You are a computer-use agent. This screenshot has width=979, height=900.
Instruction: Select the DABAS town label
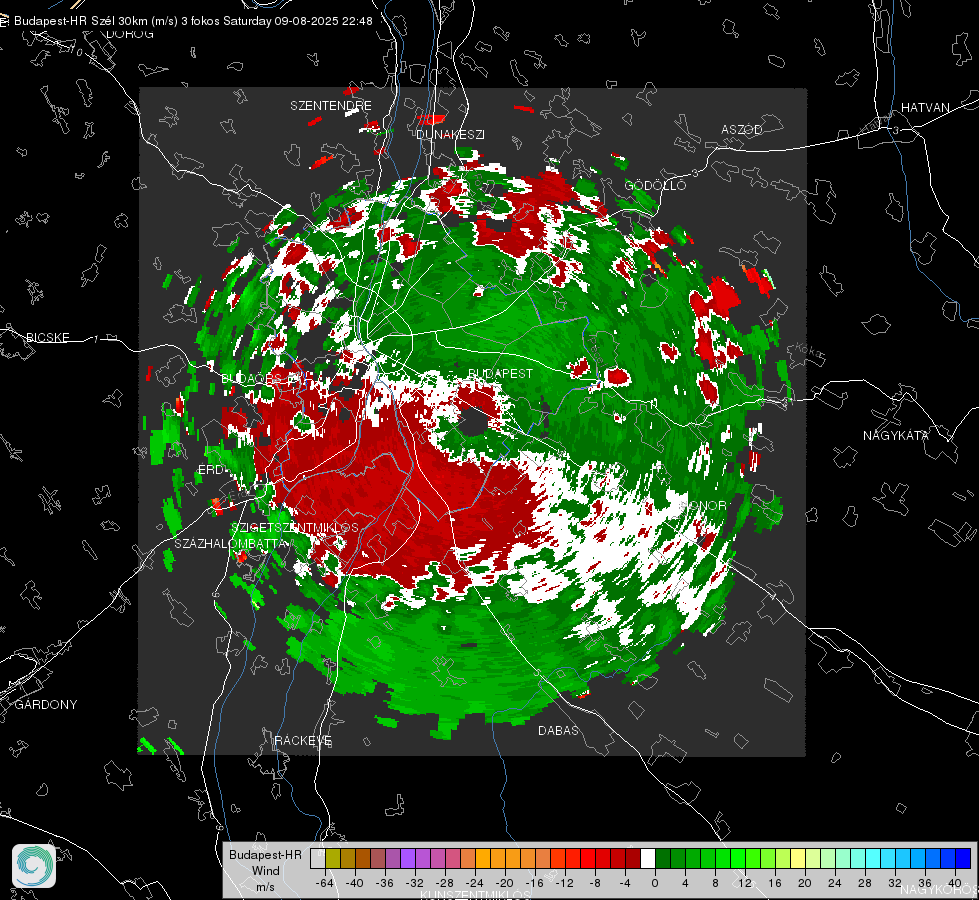(558, 730)
